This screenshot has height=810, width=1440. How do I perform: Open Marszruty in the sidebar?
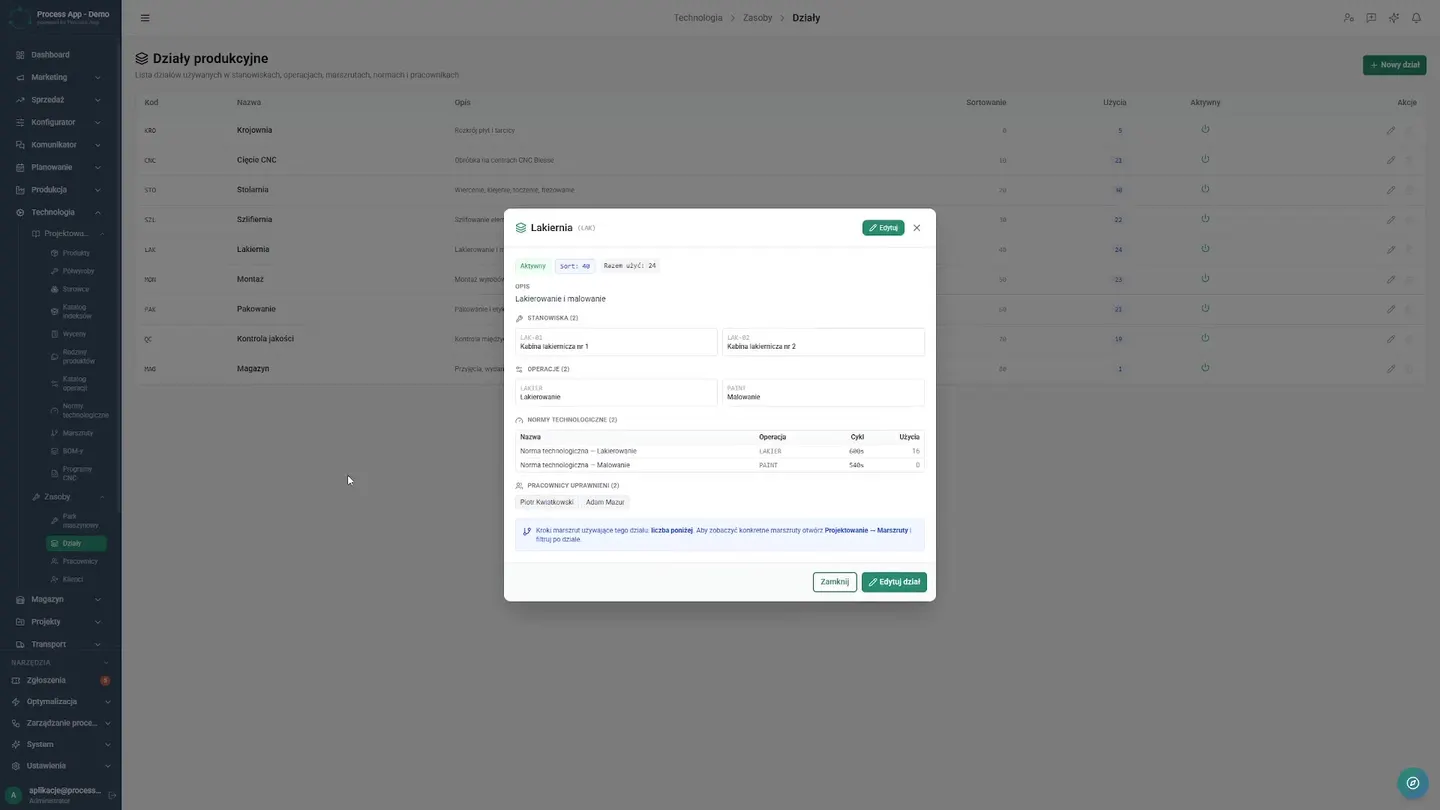point(77,433)
